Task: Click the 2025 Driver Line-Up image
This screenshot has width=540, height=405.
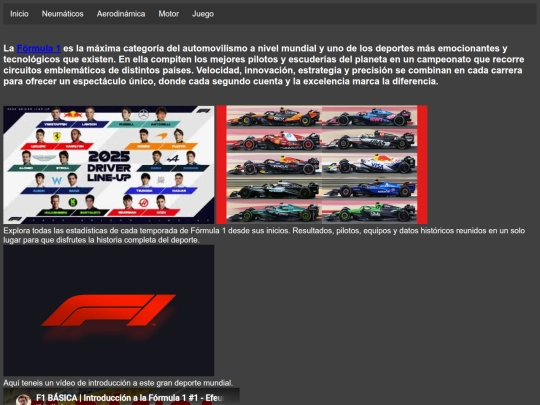Action: tap(109, 165)
